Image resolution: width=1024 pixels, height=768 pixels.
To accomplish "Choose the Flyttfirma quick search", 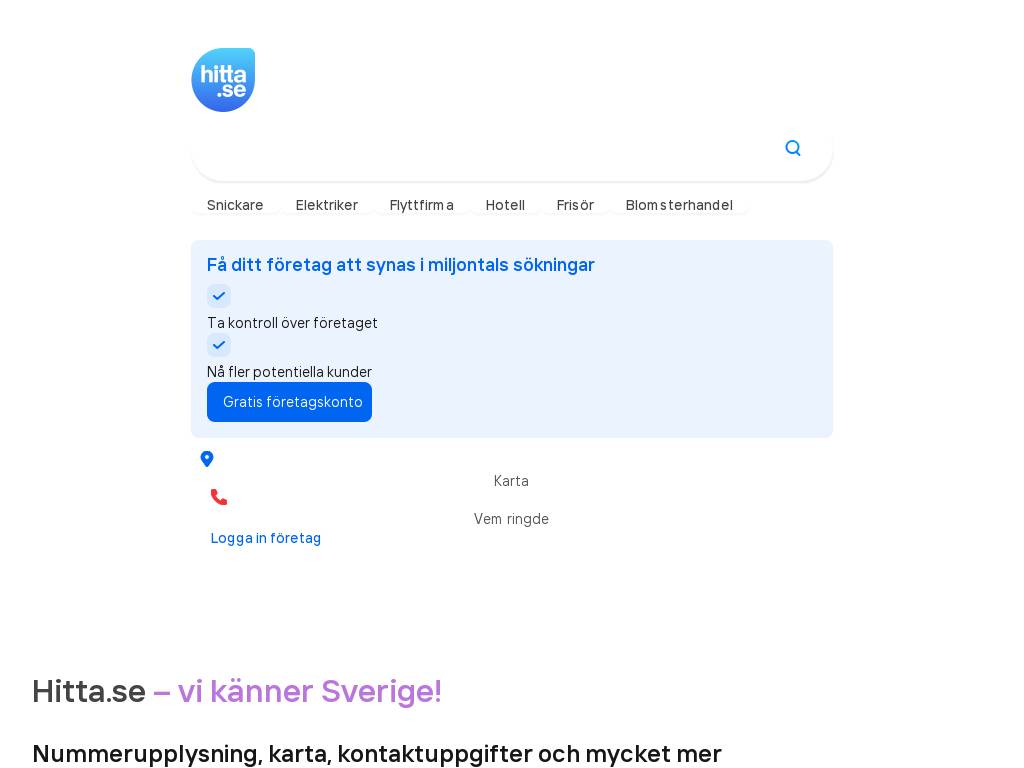I will pos(422,205).
